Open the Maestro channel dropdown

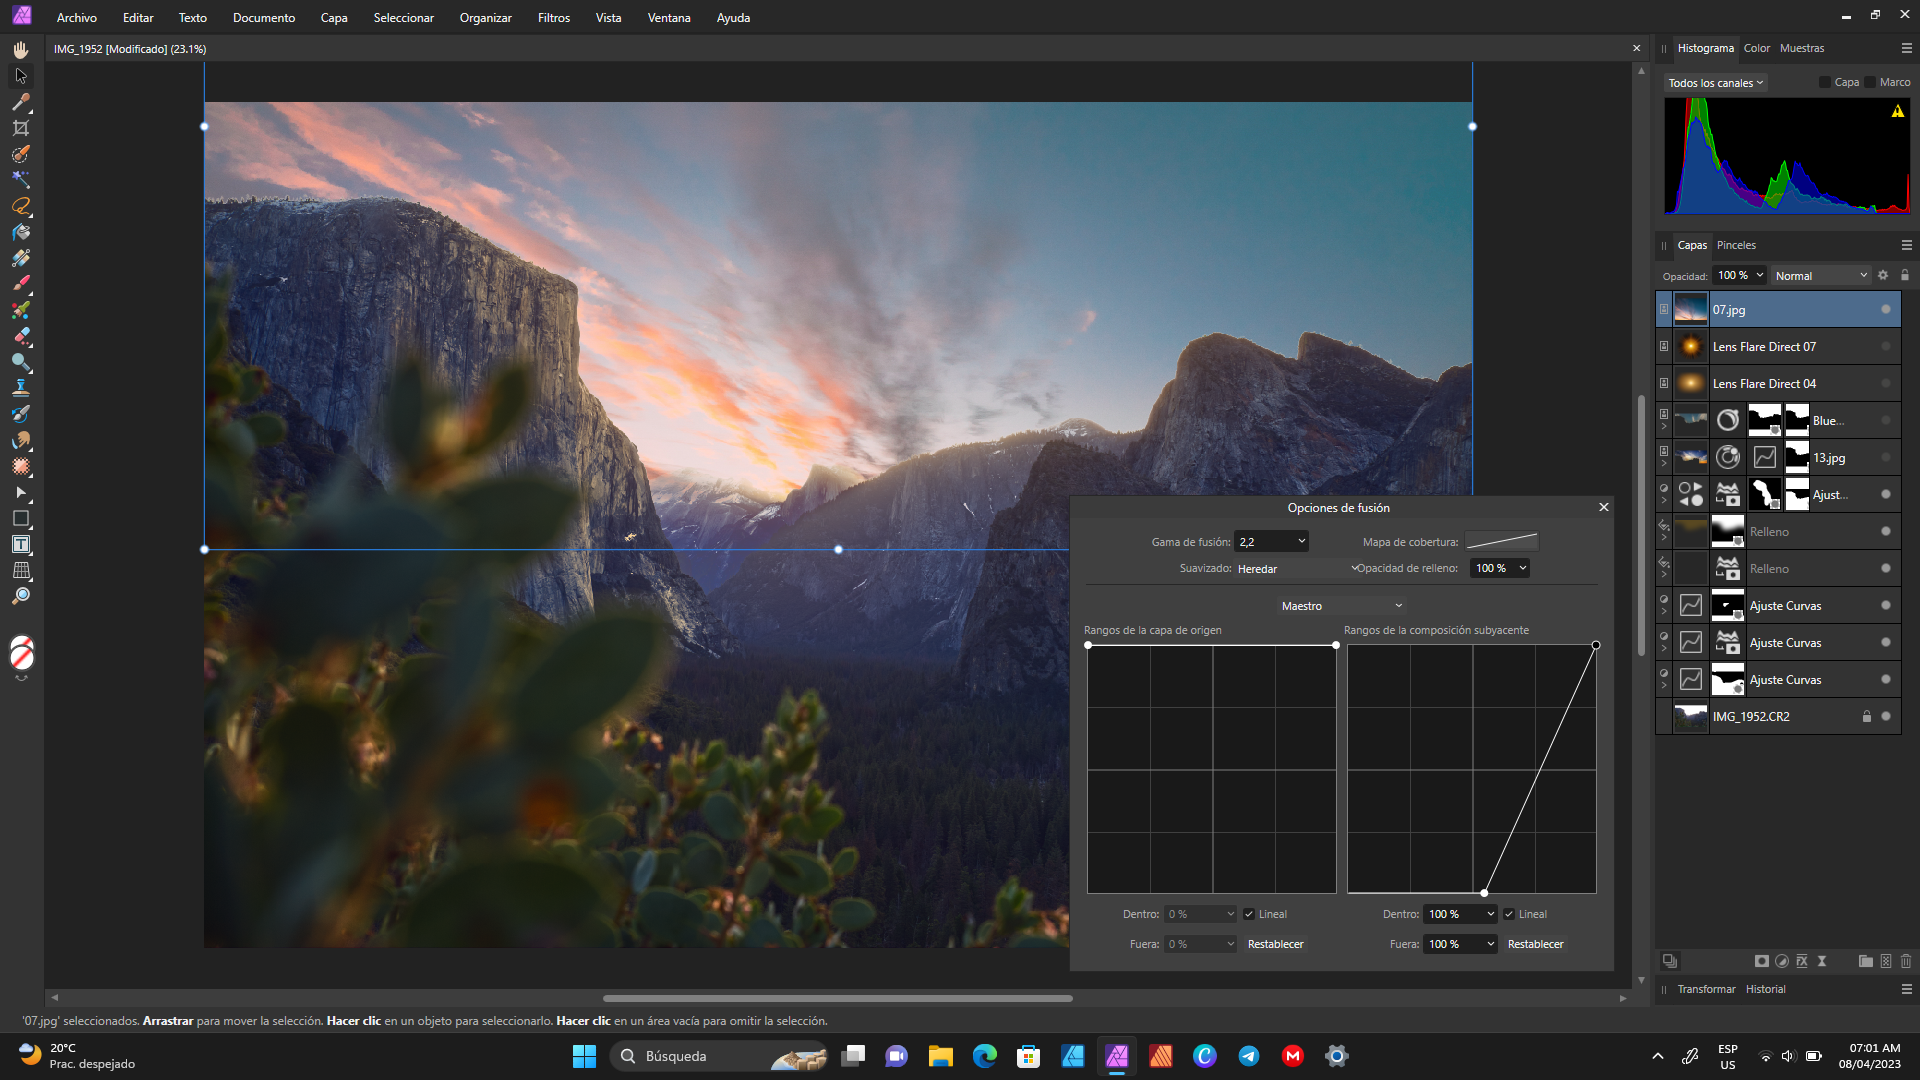tap(1341, 606)
